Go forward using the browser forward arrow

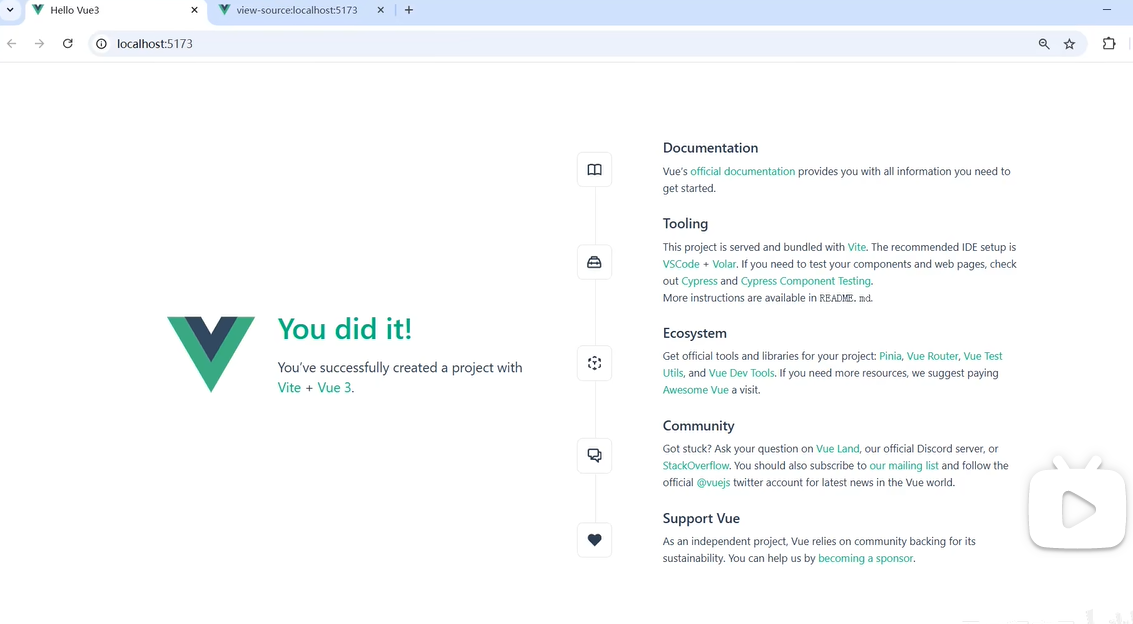pyautogui.click(x=39, y=43)
